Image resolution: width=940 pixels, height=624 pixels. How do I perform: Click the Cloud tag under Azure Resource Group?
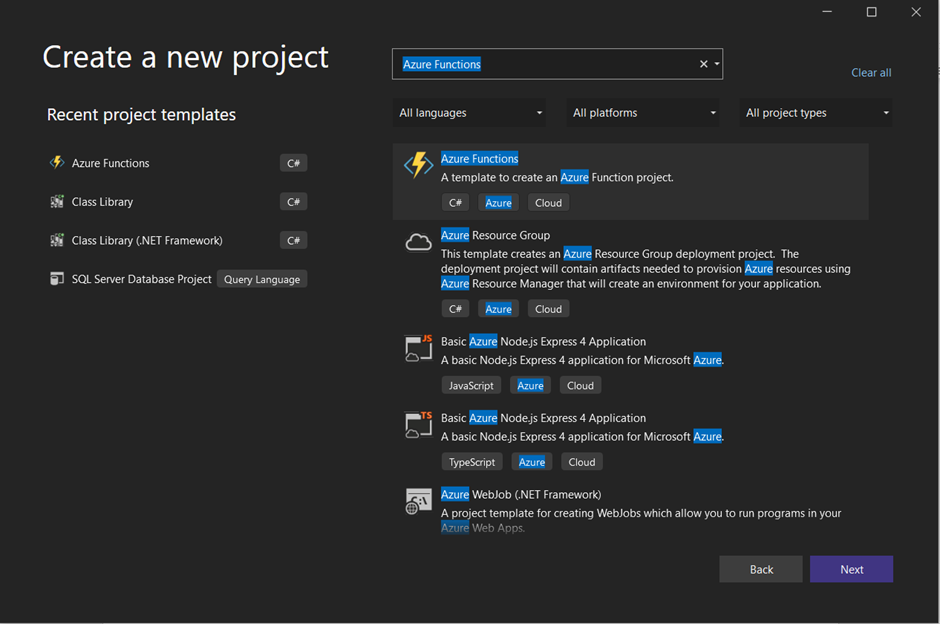[x=549, y=309]
